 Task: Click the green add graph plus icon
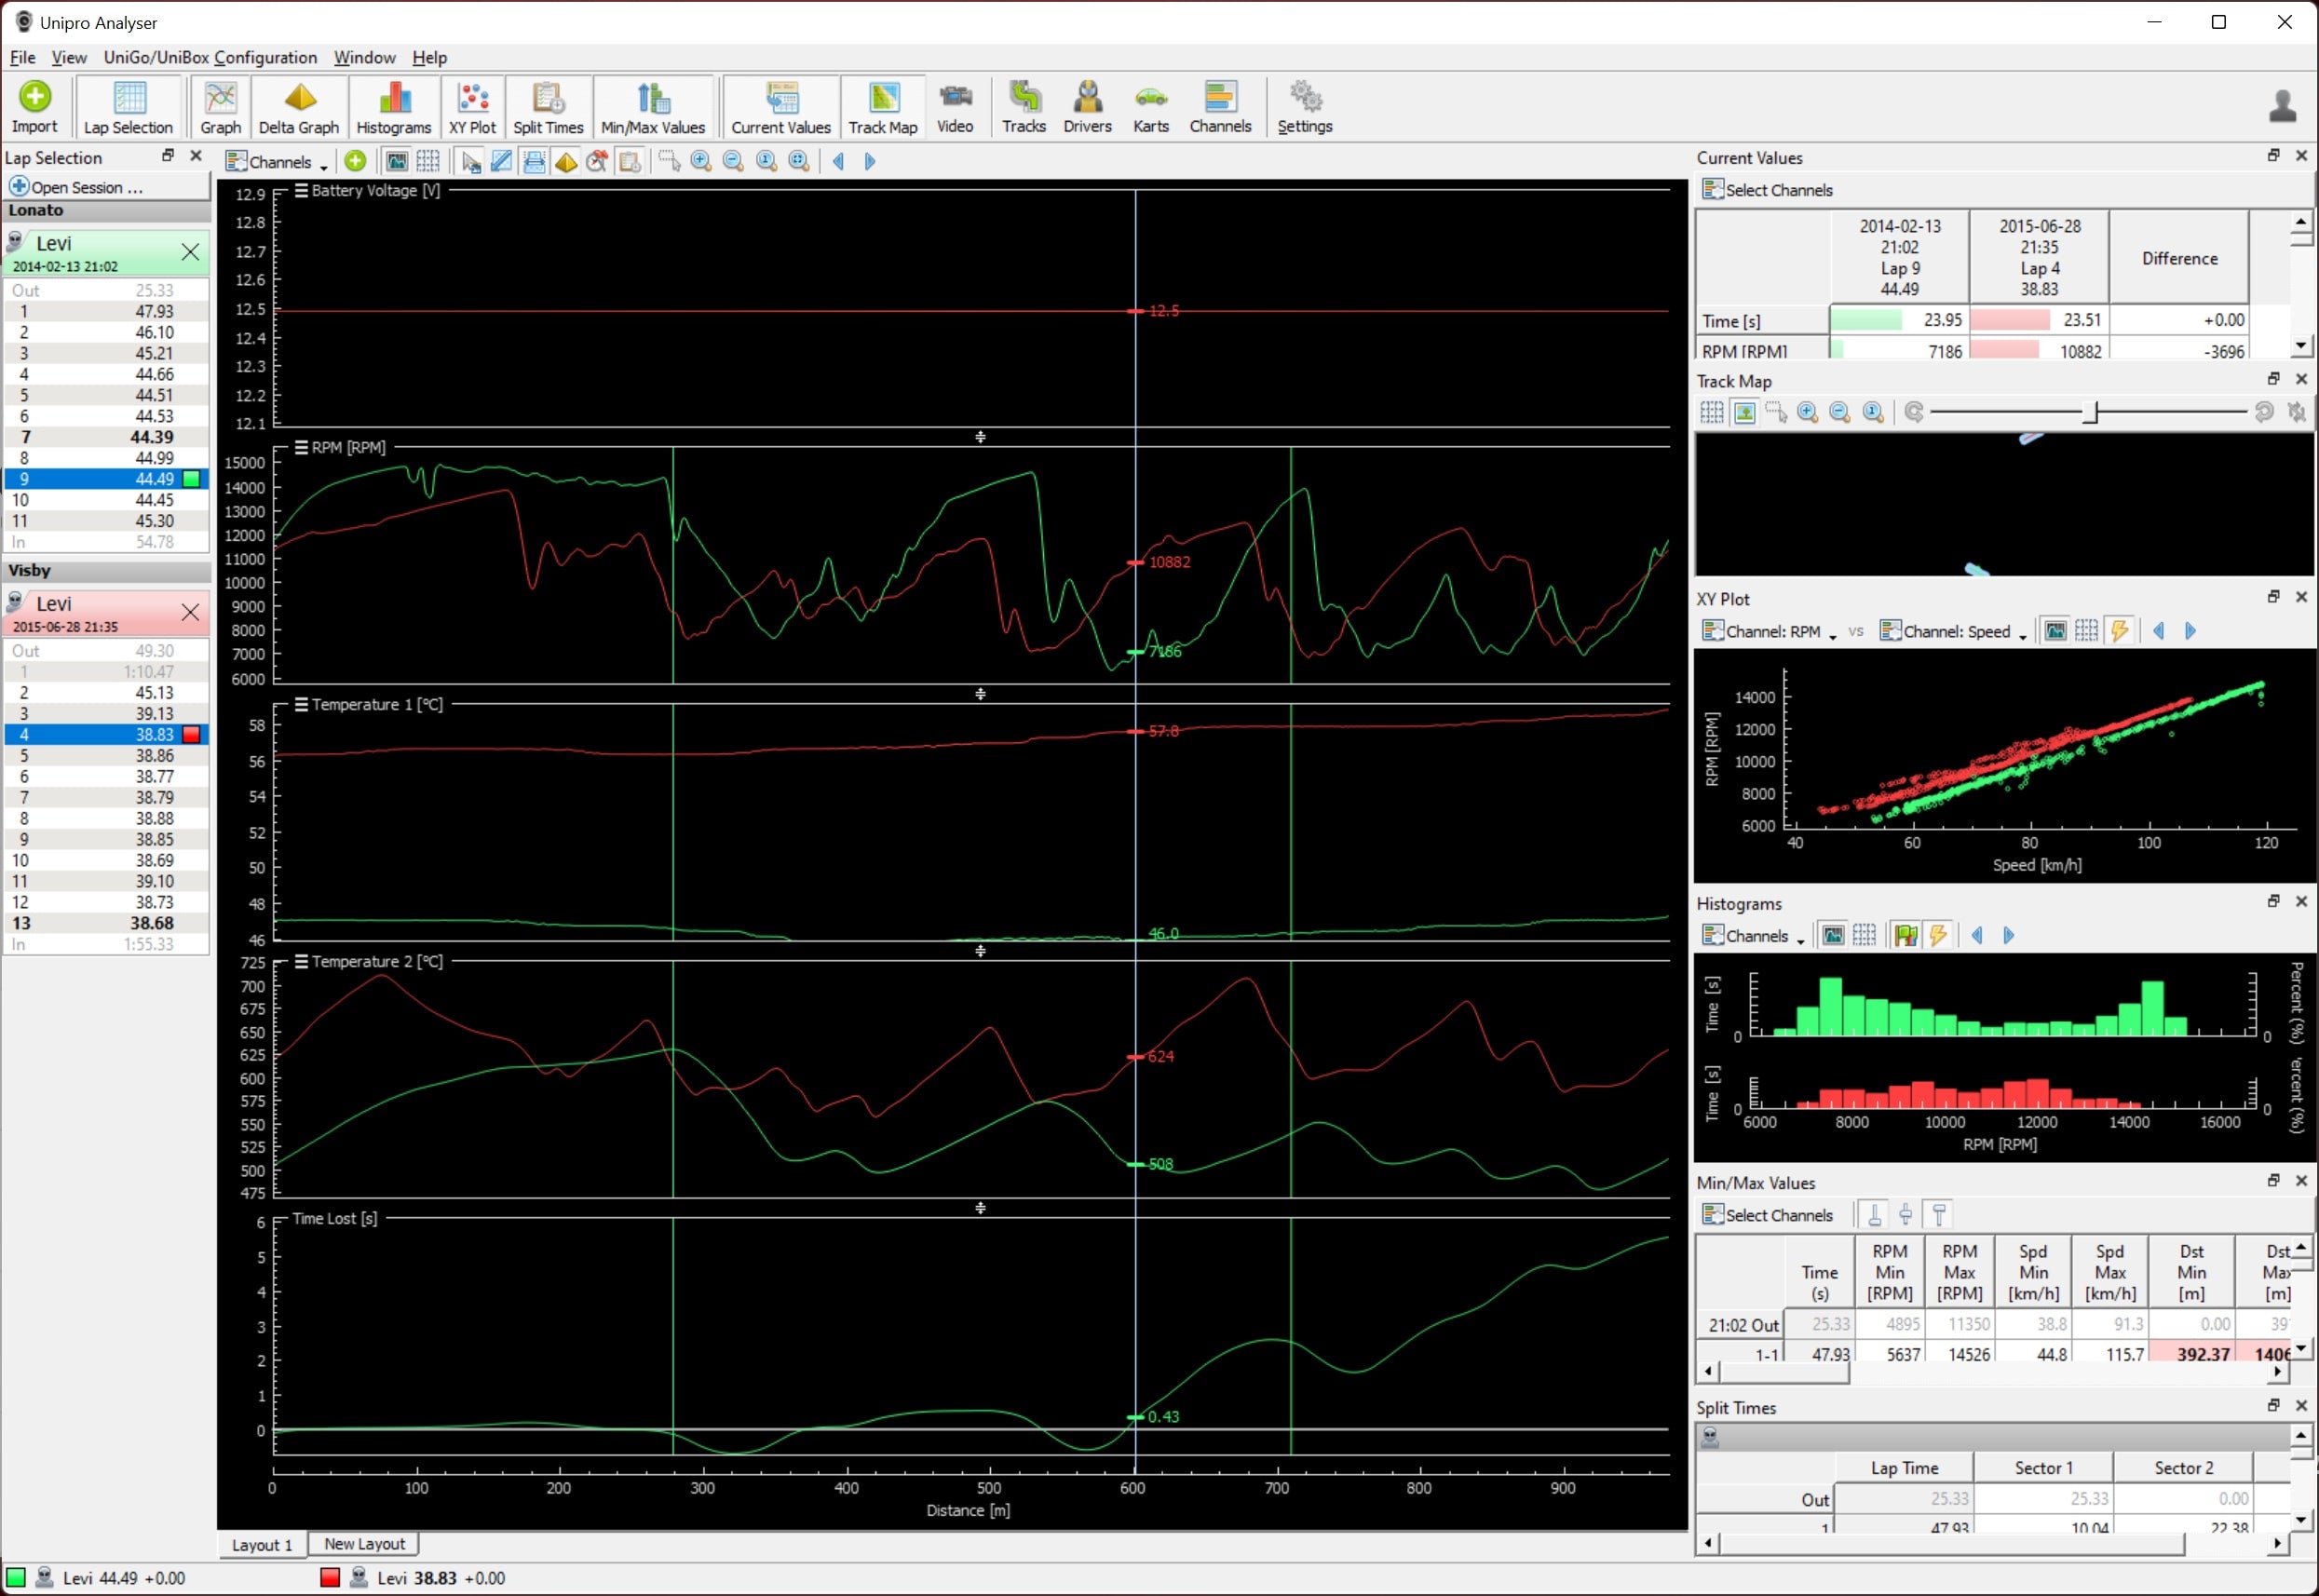click(355, 161)
